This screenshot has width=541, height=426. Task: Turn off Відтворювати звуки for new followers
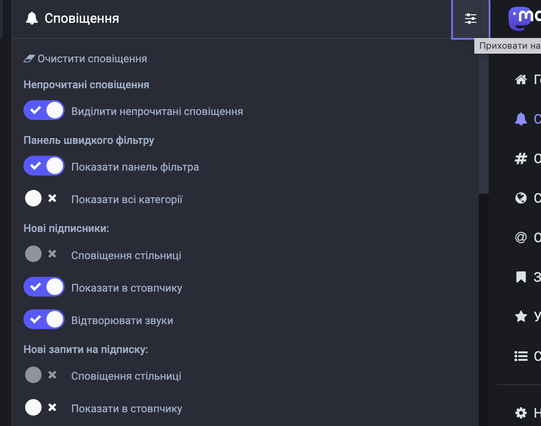click(x=44, y=319)
